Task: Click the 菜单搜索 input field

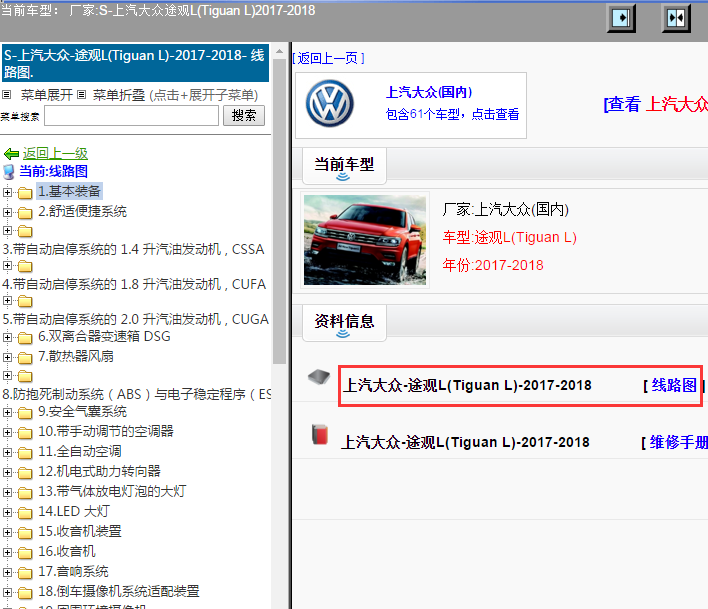Action: point(131,116)
